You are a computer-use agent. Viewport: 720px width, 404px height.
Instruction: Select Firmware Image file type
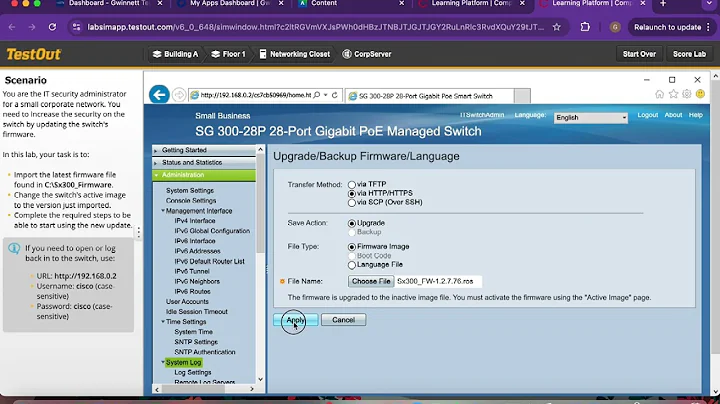[x=352, y=247]
